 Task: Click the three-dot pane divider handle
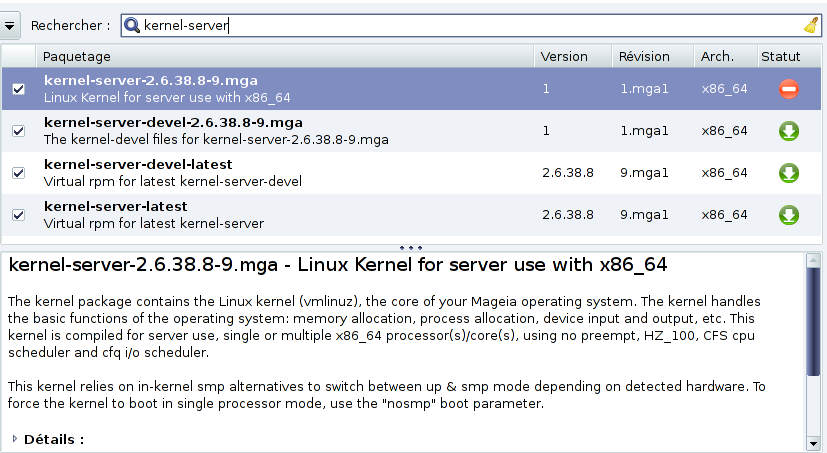(x=411, y=247)
